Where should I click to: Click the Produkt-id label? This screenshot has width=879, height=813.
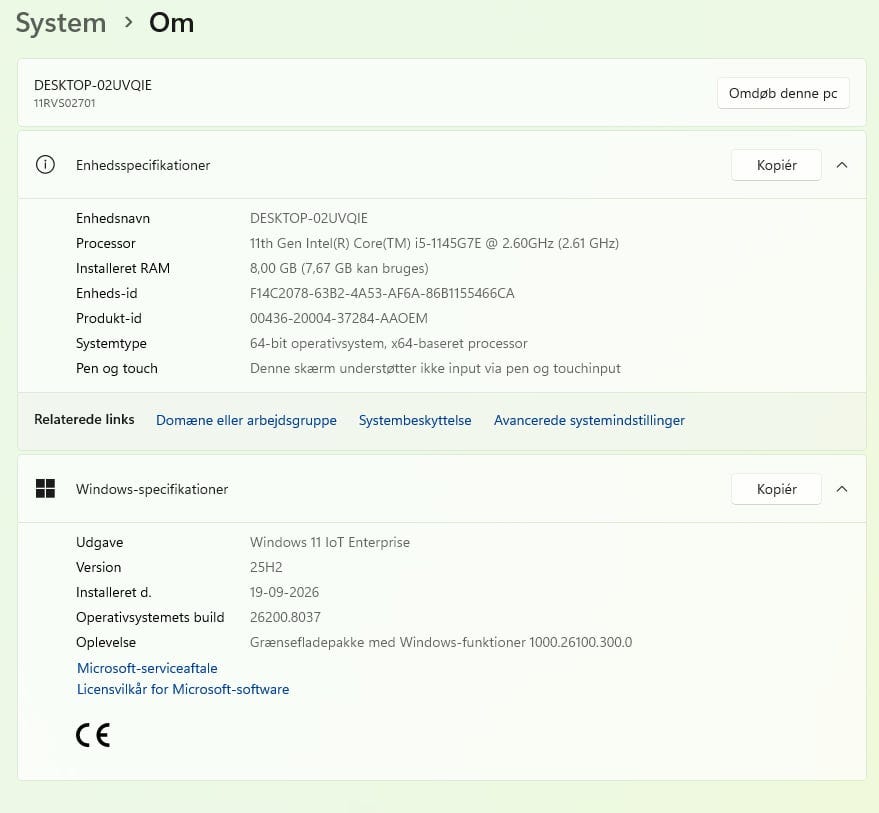[109, 318]
